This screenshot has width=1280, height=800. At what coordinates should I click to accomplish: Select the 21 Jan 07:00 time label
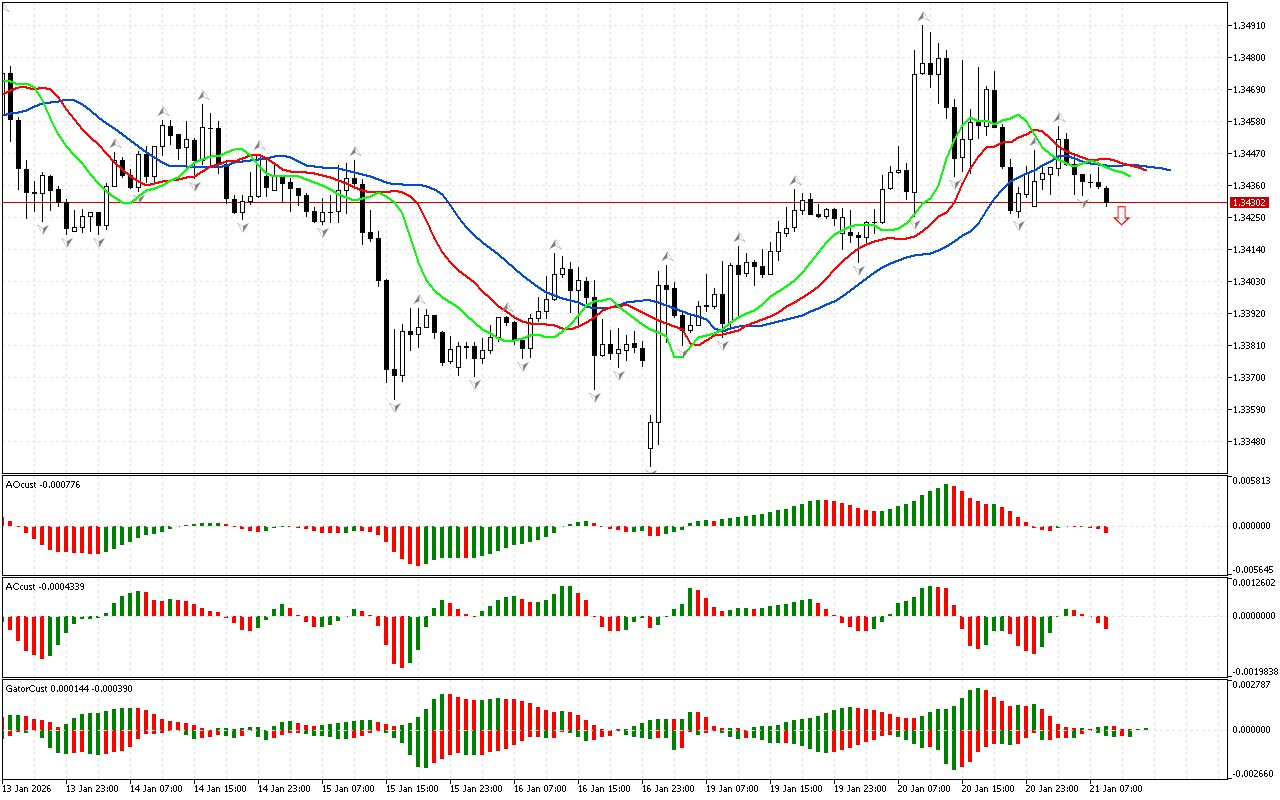tap(1117, 788)
